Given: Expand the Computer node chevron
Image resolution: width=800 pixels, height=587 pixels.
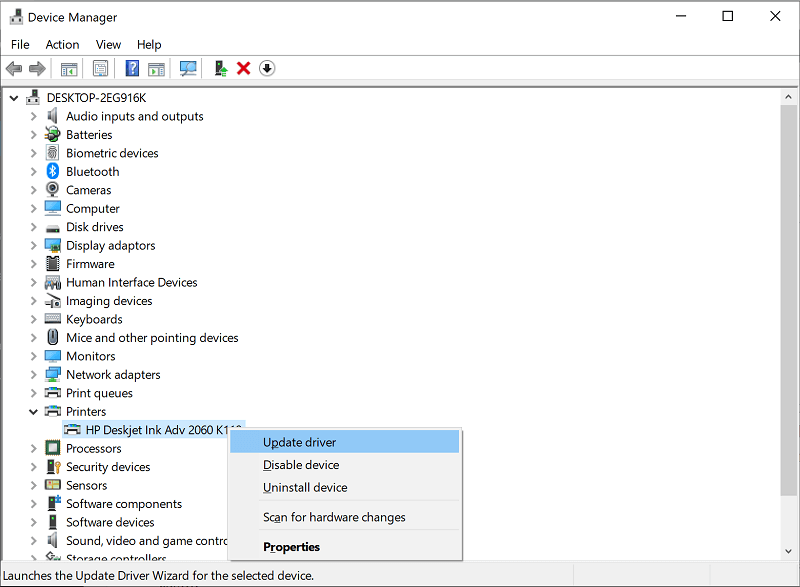Looking at the screenshot, I should click(x=34, y=209).
